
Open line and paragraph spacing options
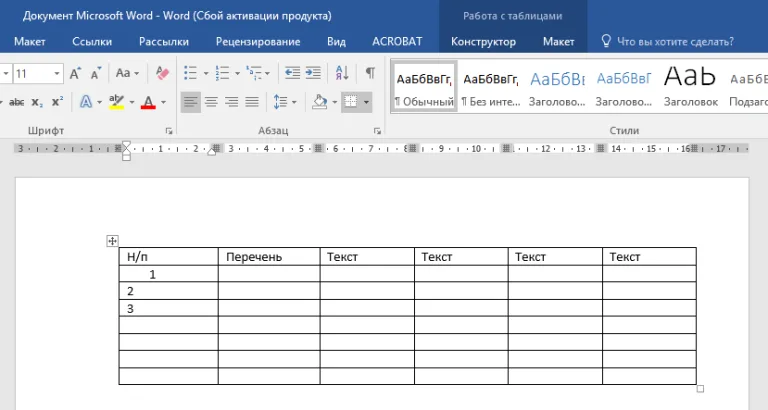coord(281,102)
